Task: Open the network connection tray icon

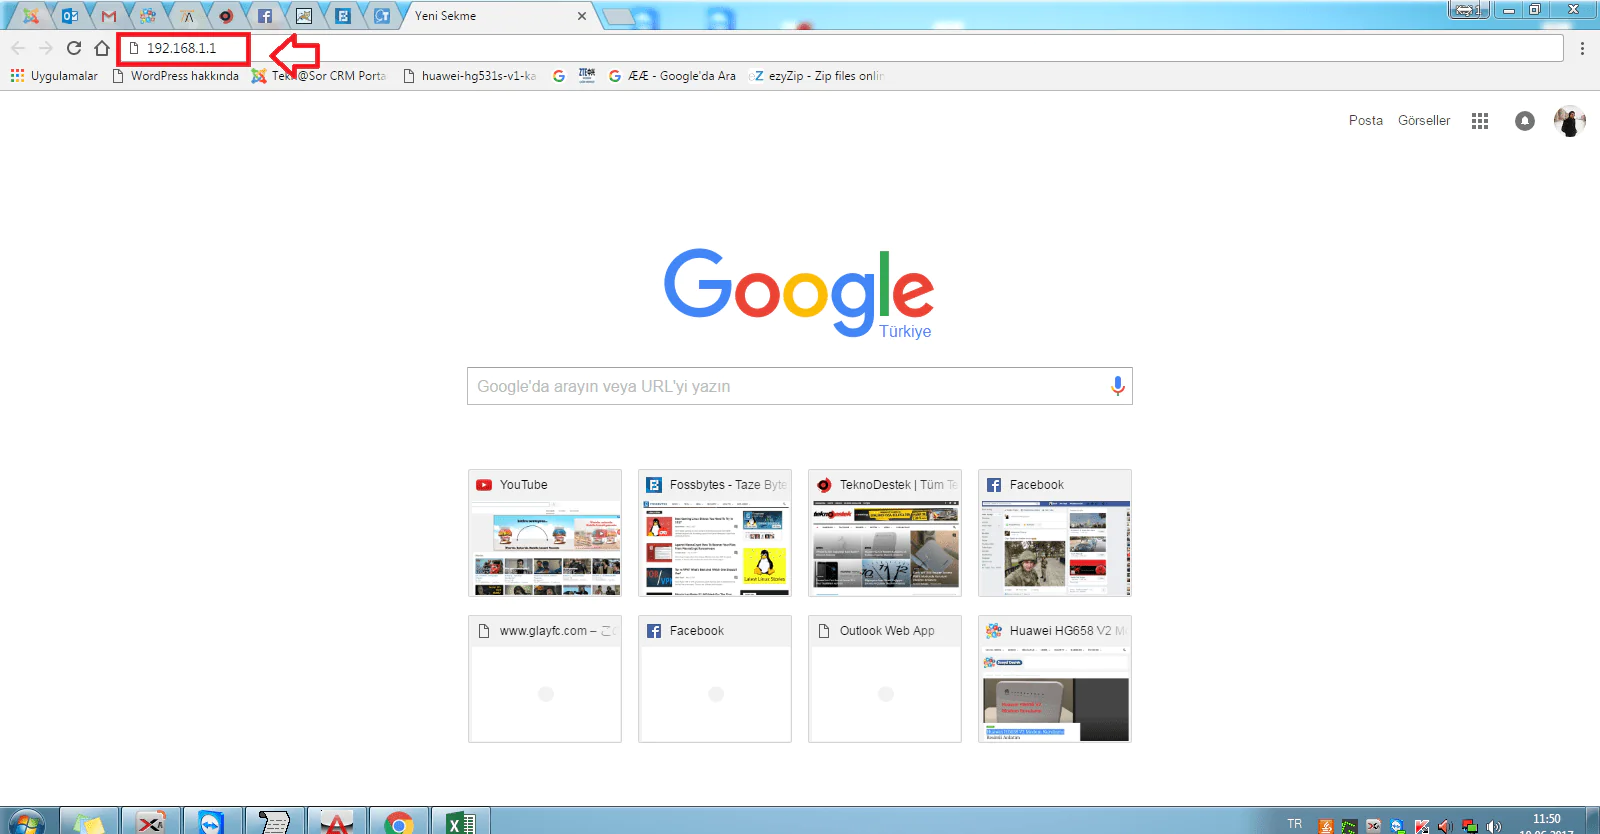Action: point(1470,826)
